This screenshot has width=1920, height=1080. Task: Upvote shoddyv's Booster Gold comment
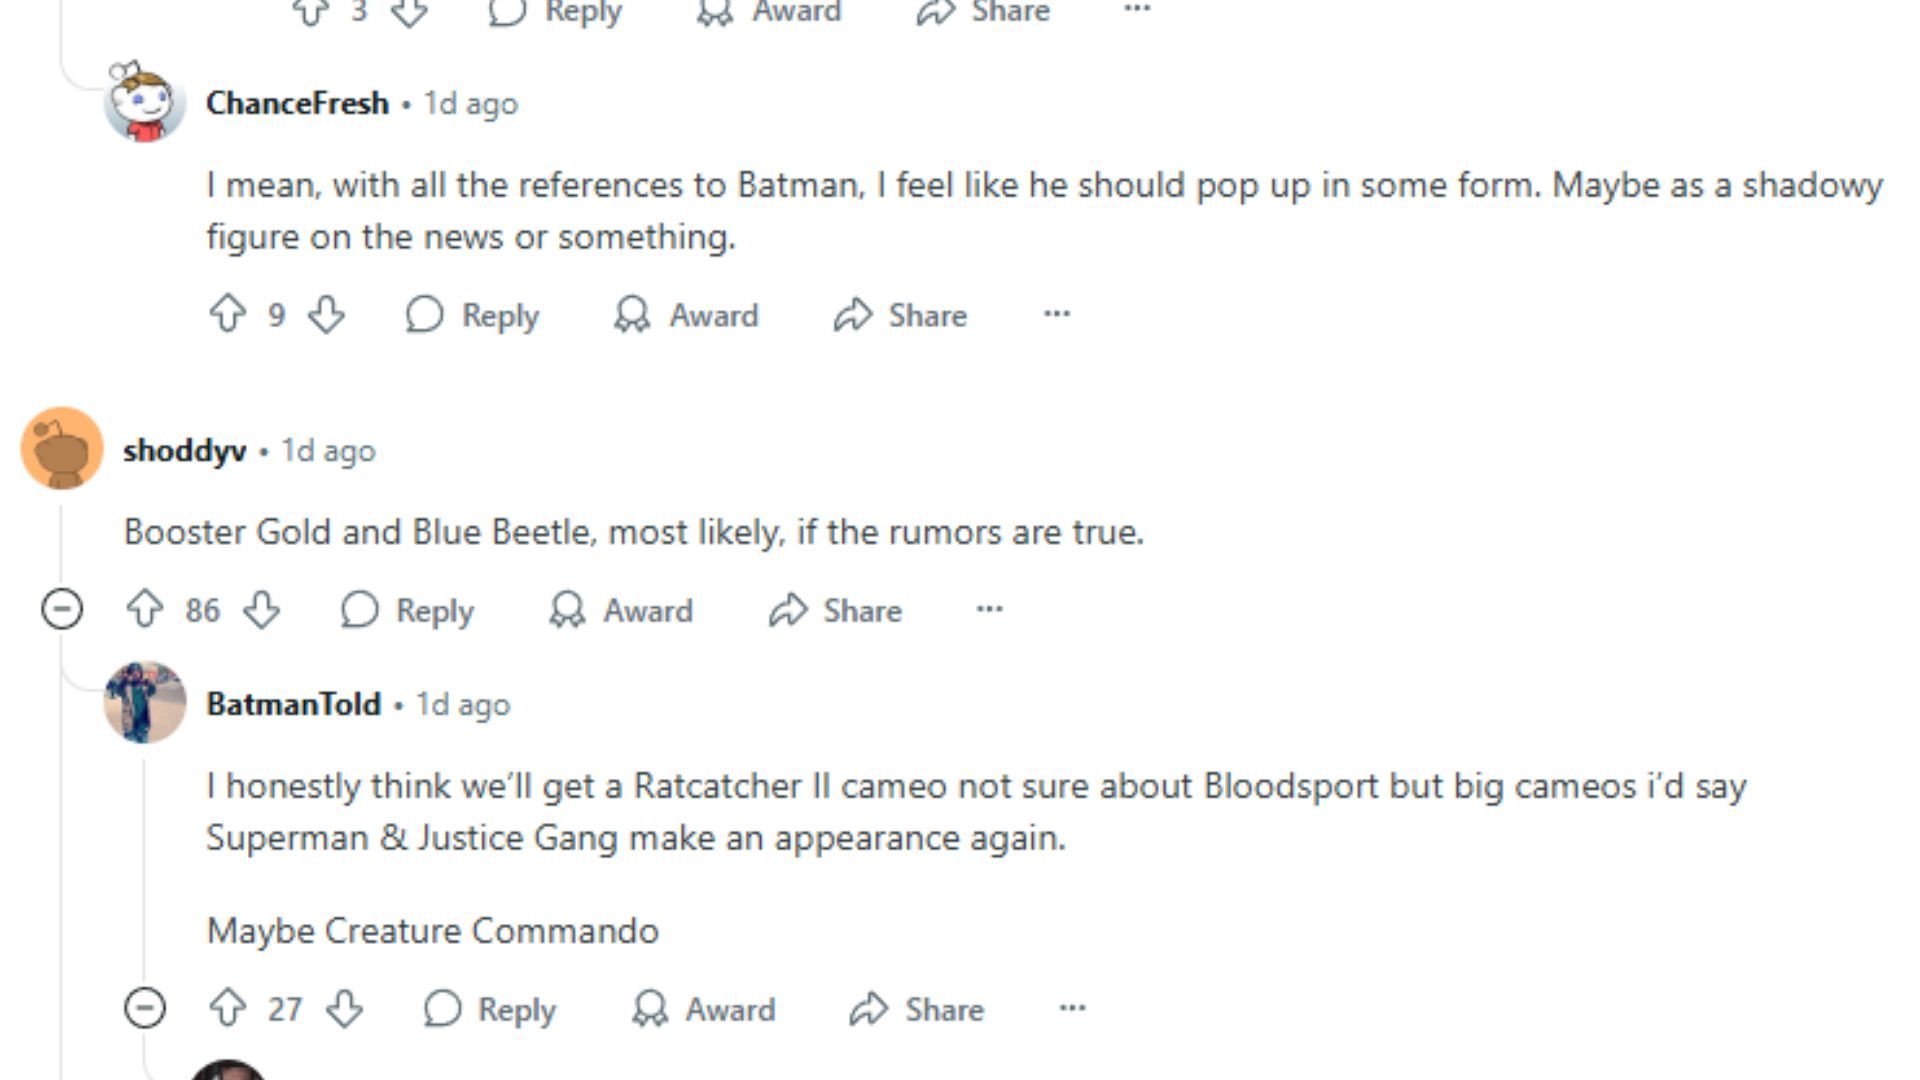145,609
